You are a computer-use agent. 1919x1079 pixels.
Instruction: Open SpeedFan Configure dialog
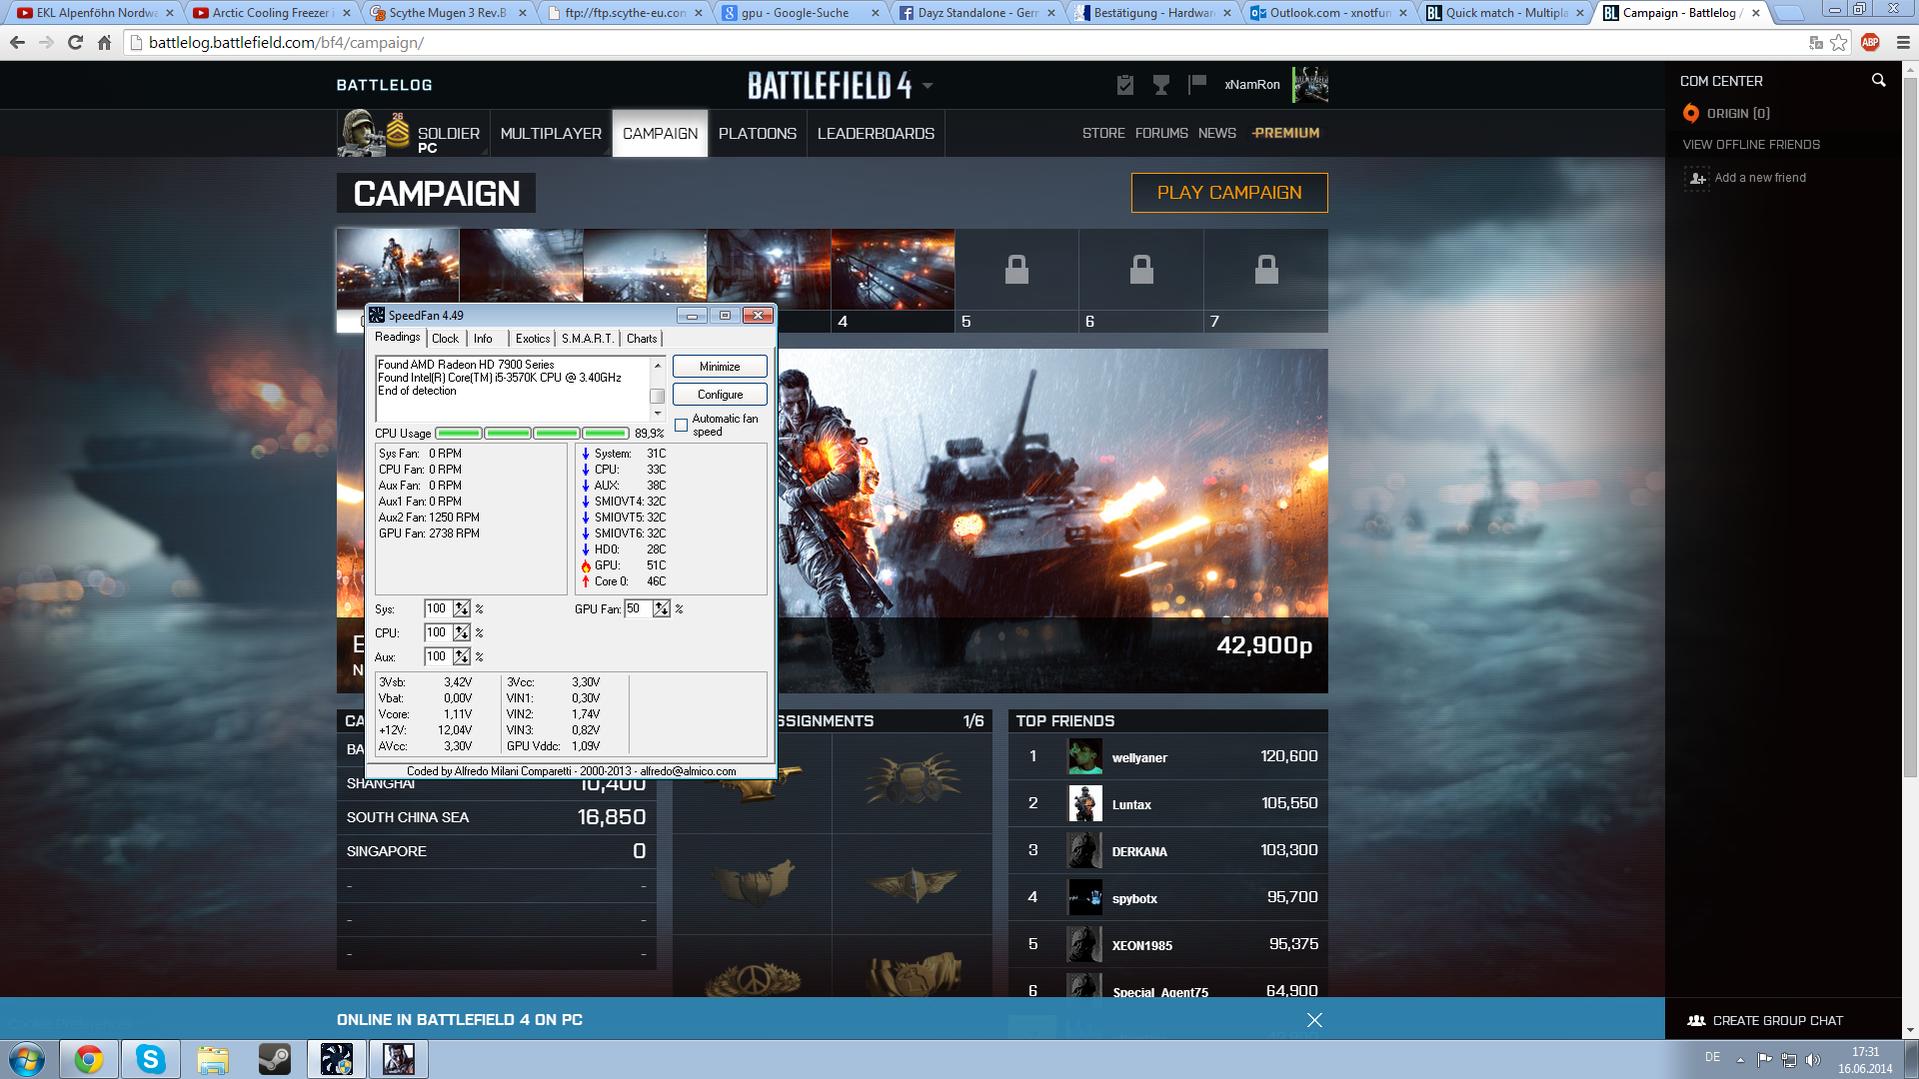(720, 395)
